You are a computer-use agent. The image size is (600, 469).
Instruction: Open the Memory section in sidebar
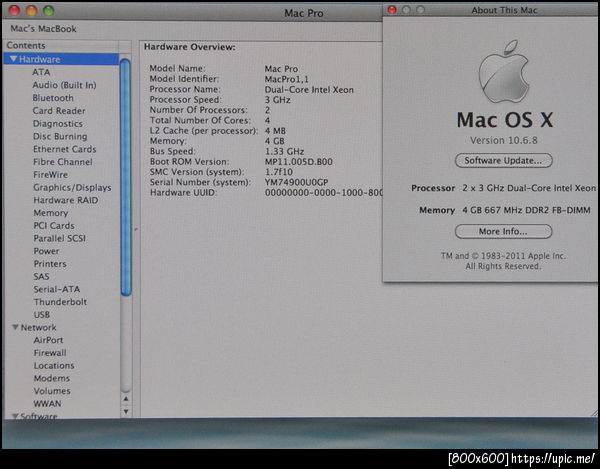[51, 213]
